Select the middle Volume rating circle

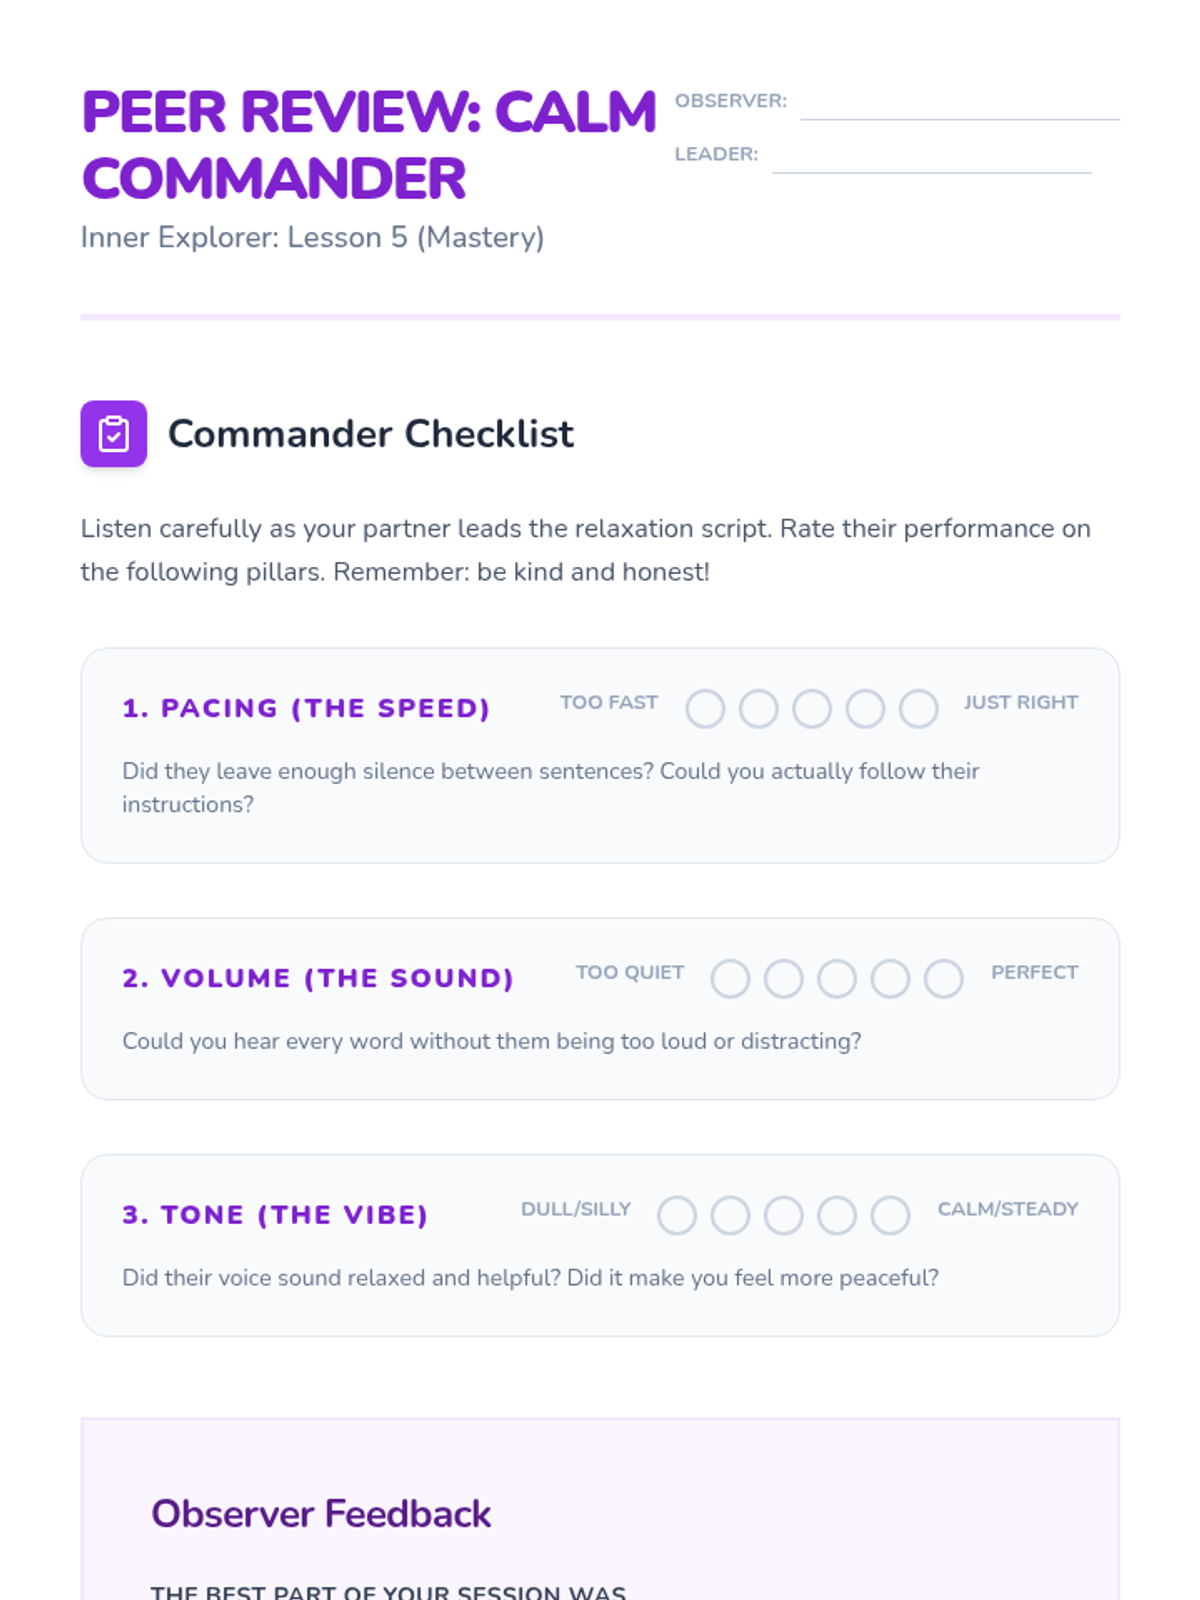(x=837, y=979)
